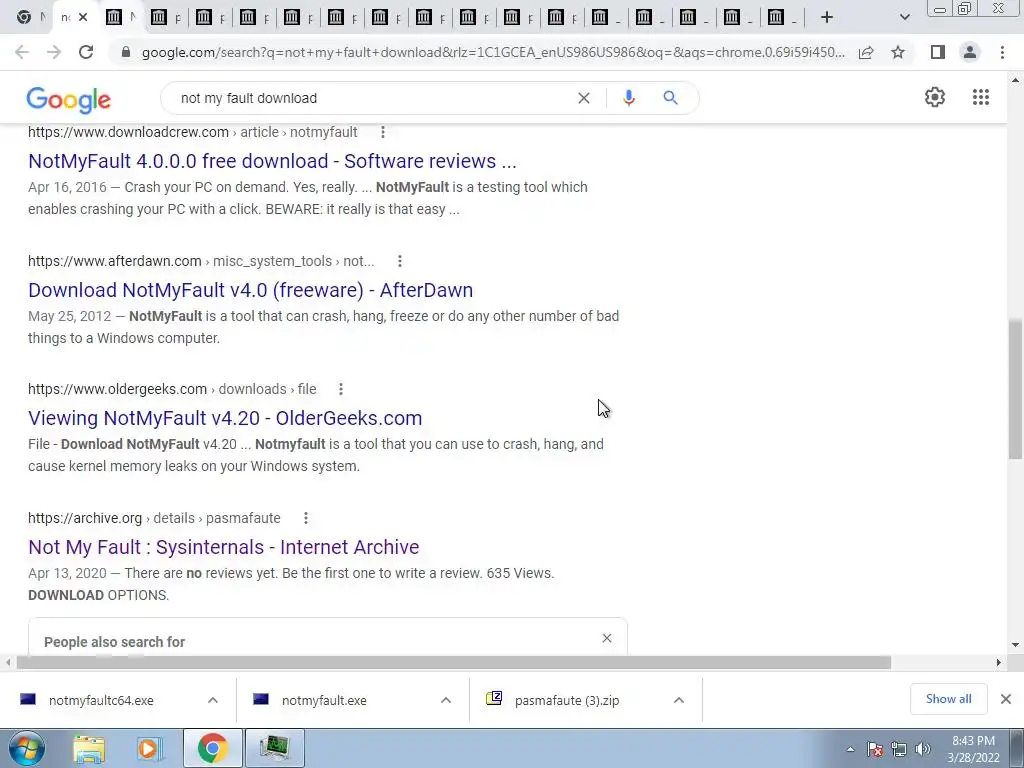
Task: Open Action Center flag icon
Action: click(875, 749)
